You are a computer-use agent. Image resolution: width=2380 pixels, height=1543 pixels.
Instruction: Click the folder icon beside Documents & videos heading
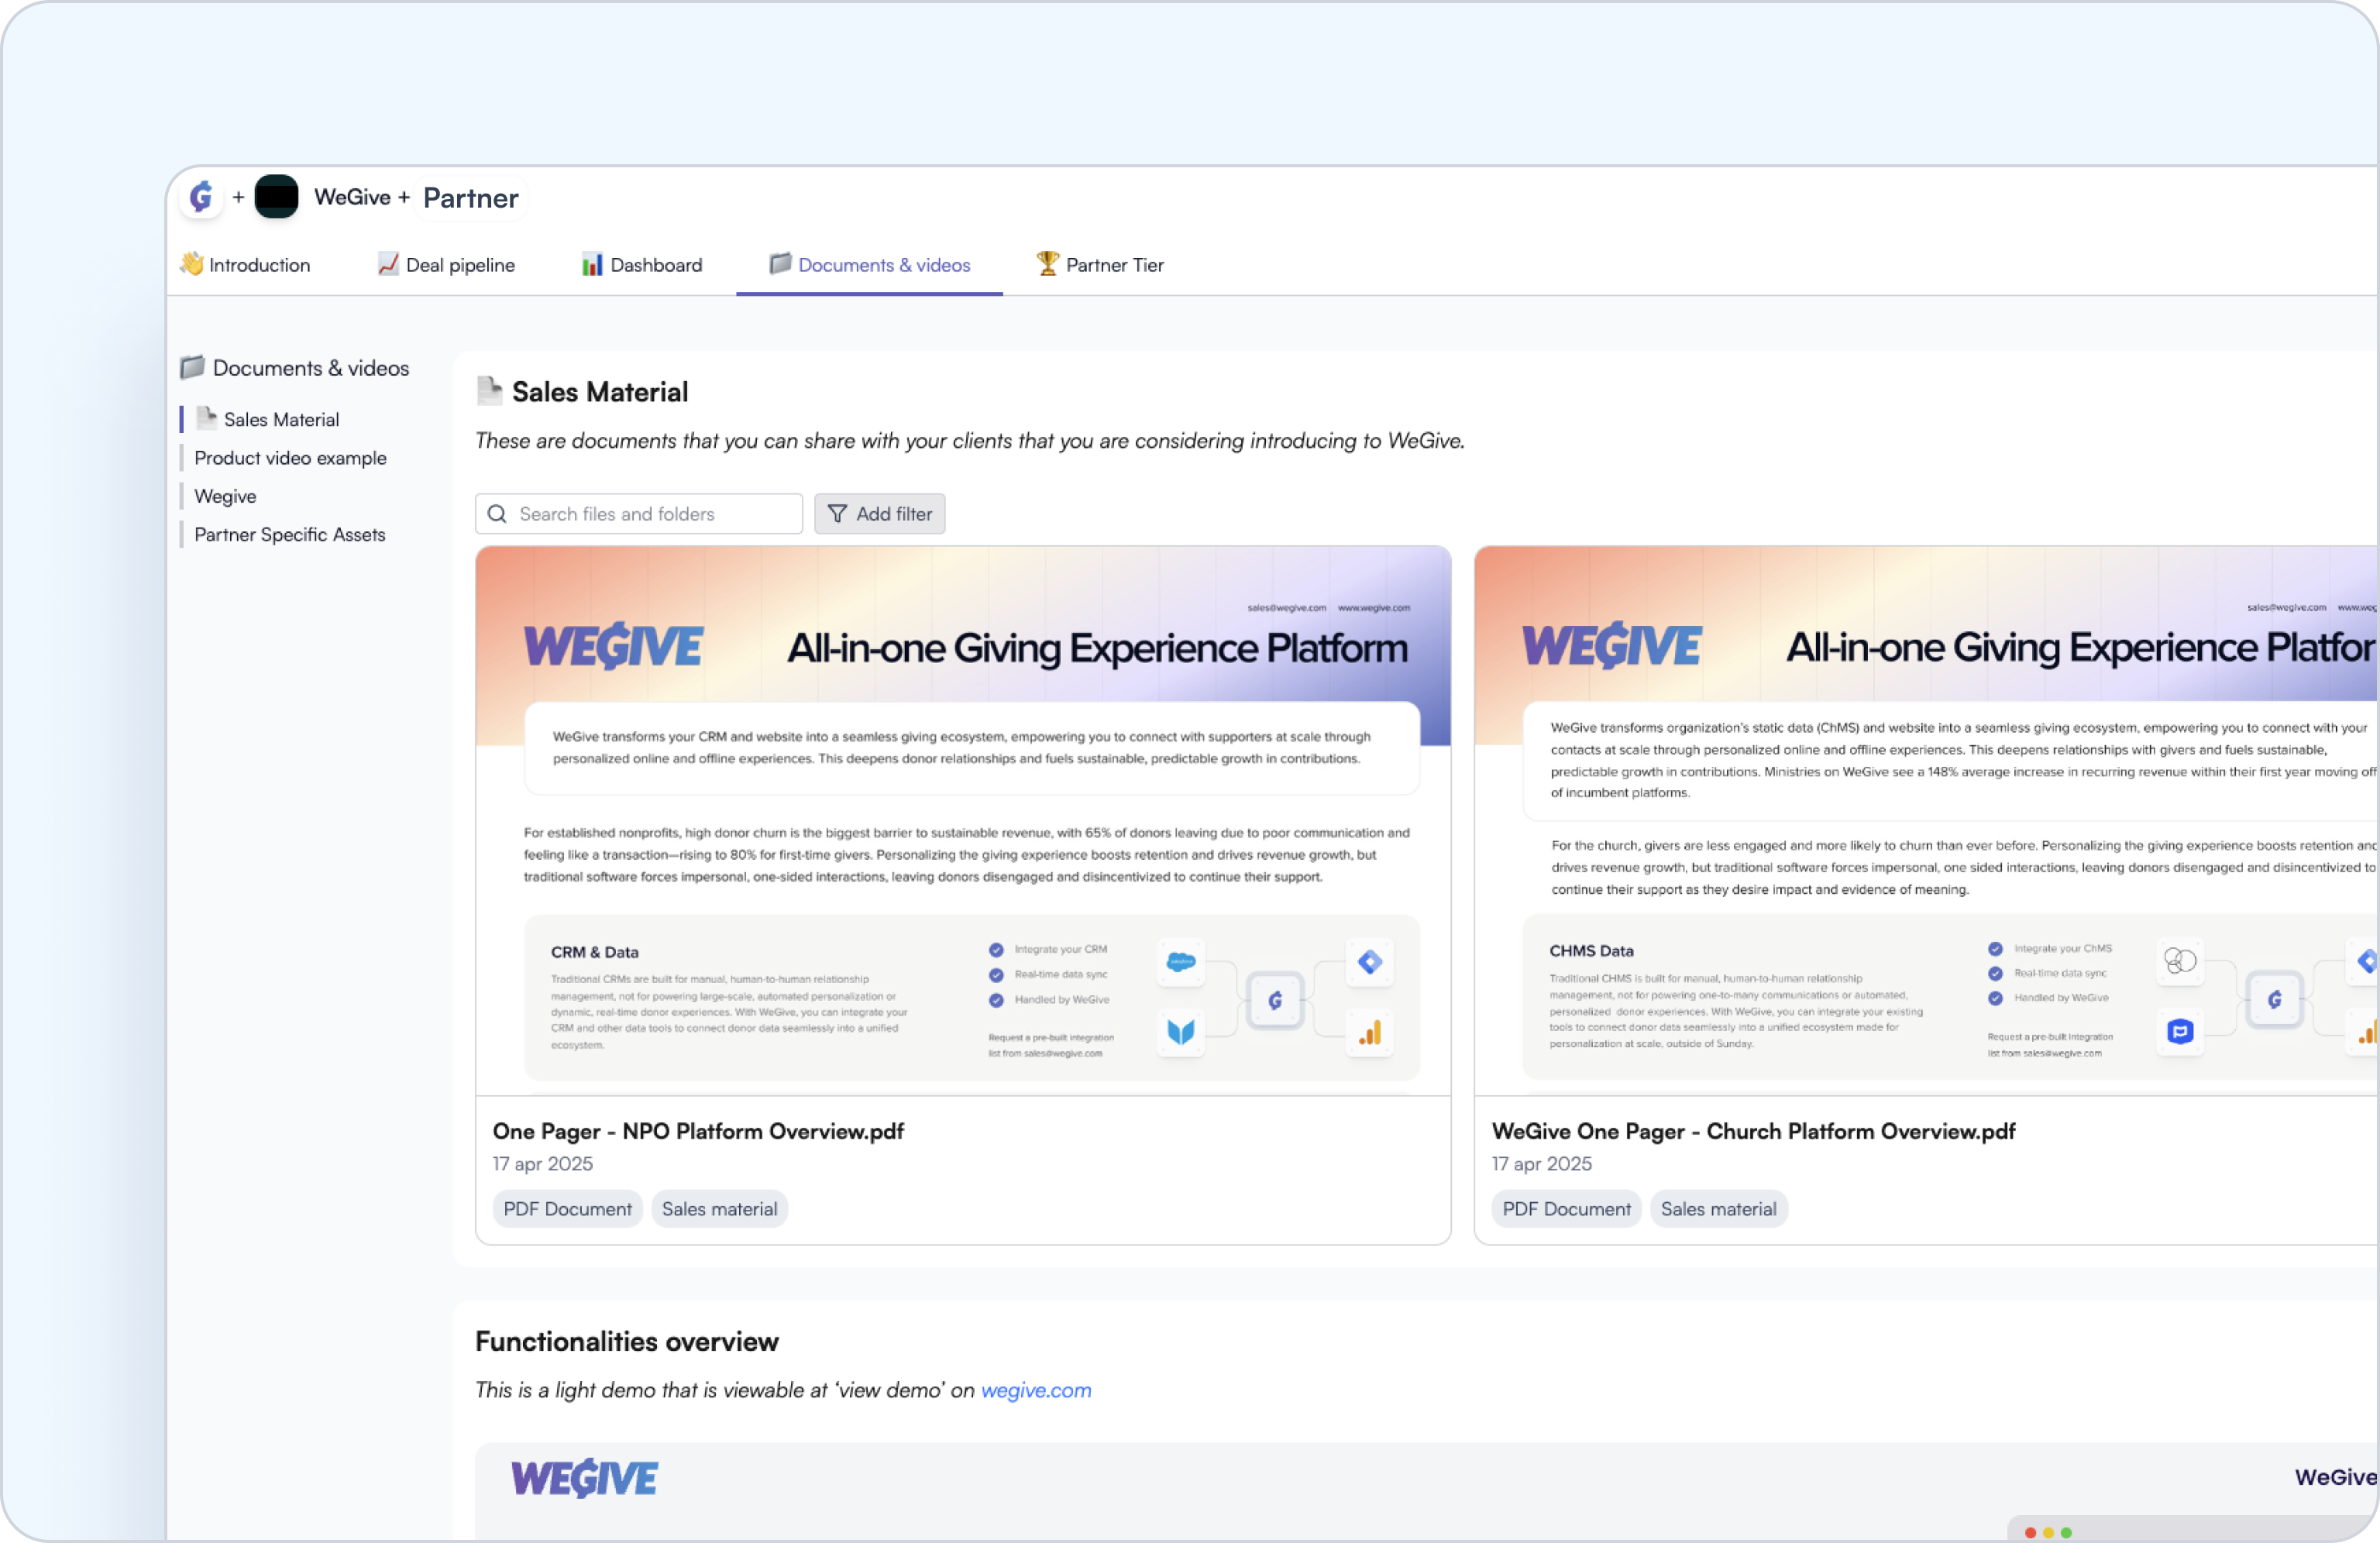pyautogui.click(x=192, y=368)
